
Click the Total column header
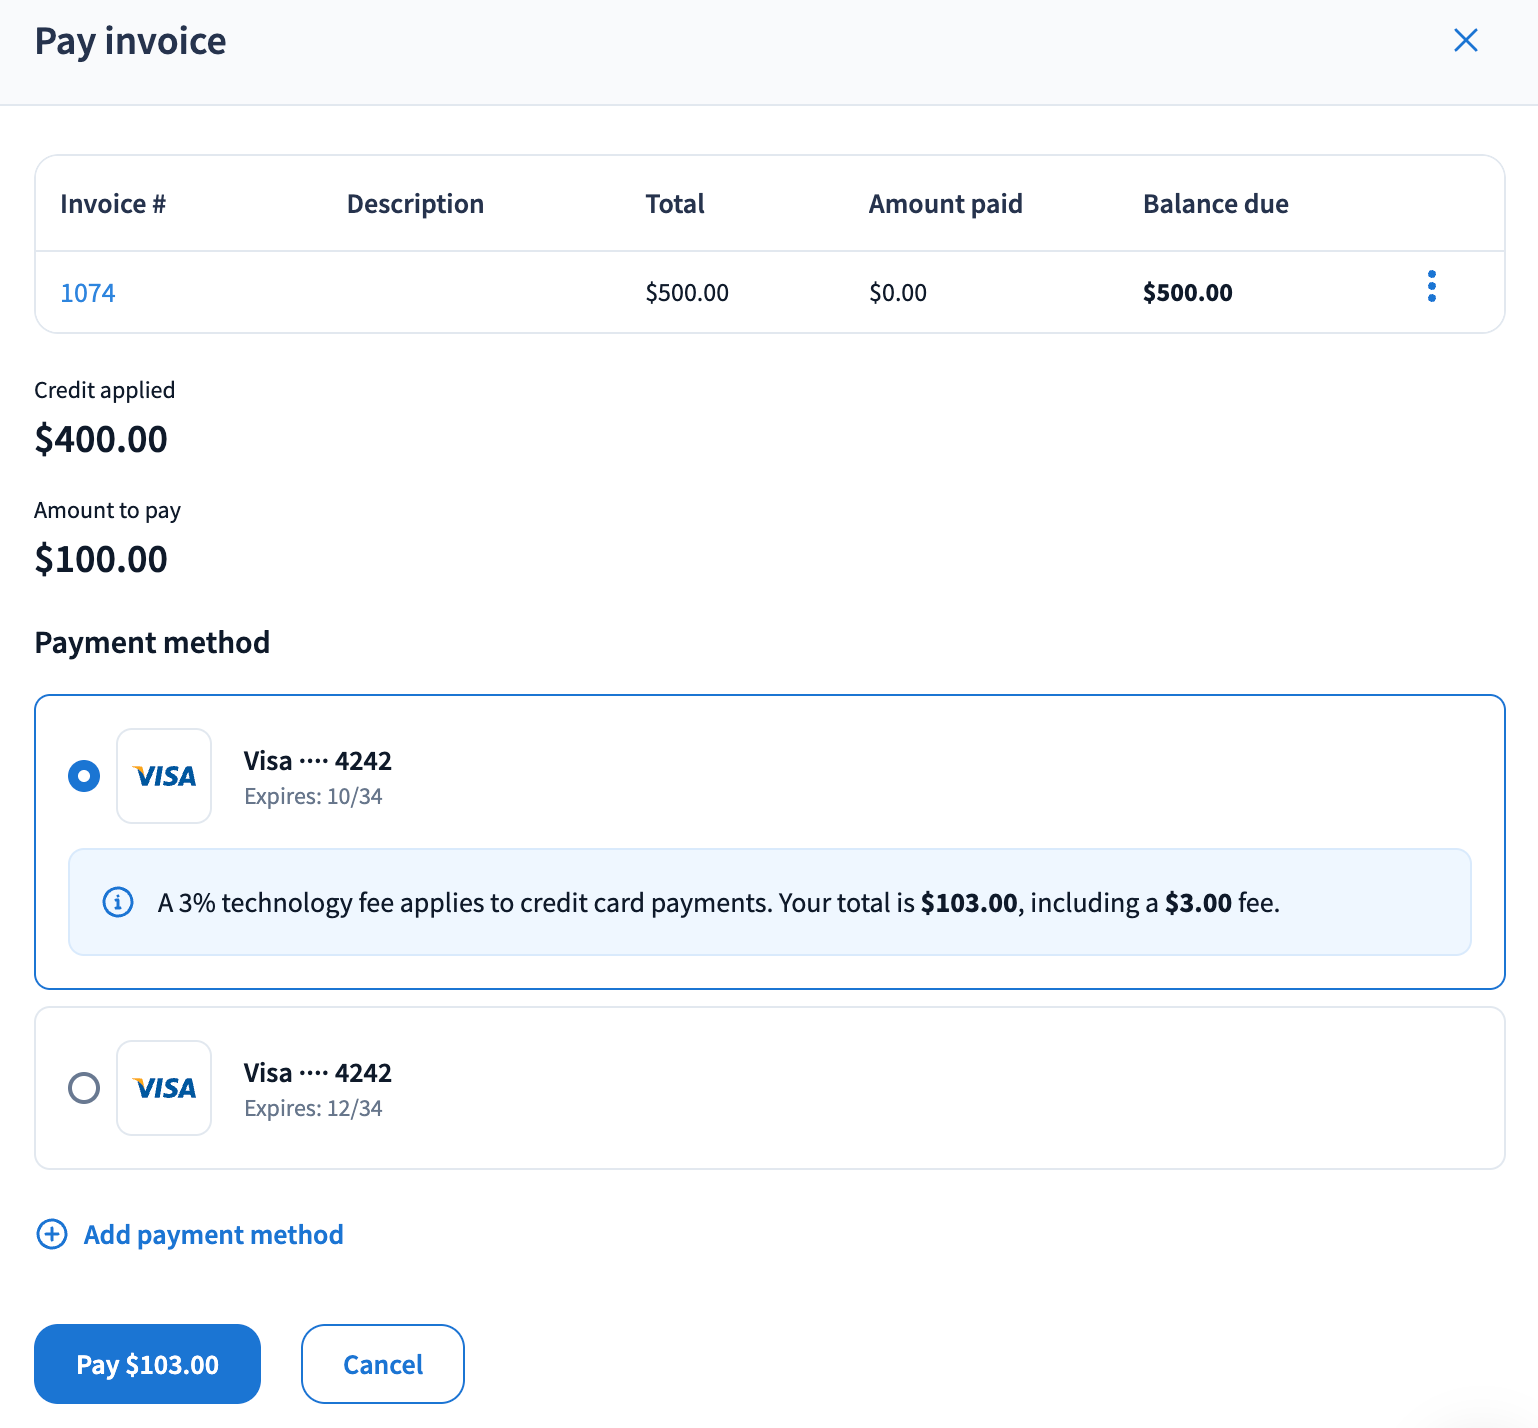pos(675,204)
